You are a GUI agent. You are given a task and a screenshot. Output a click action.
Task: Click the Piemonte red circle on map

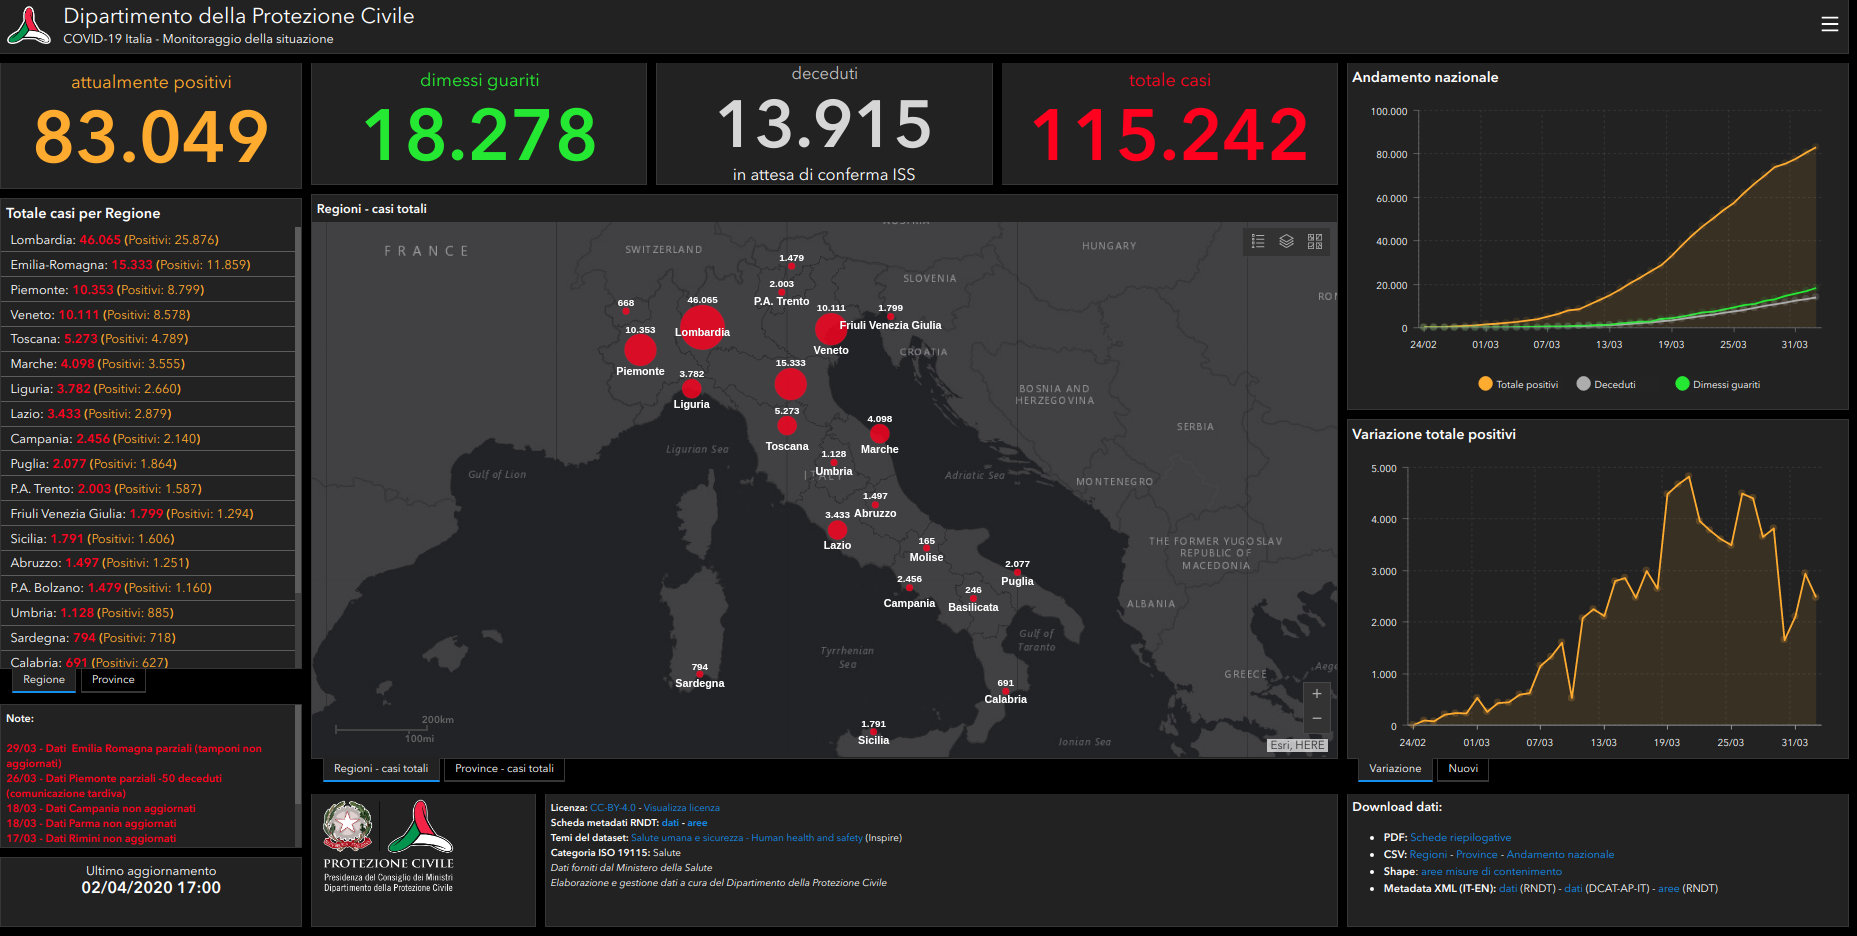[640, 349]
